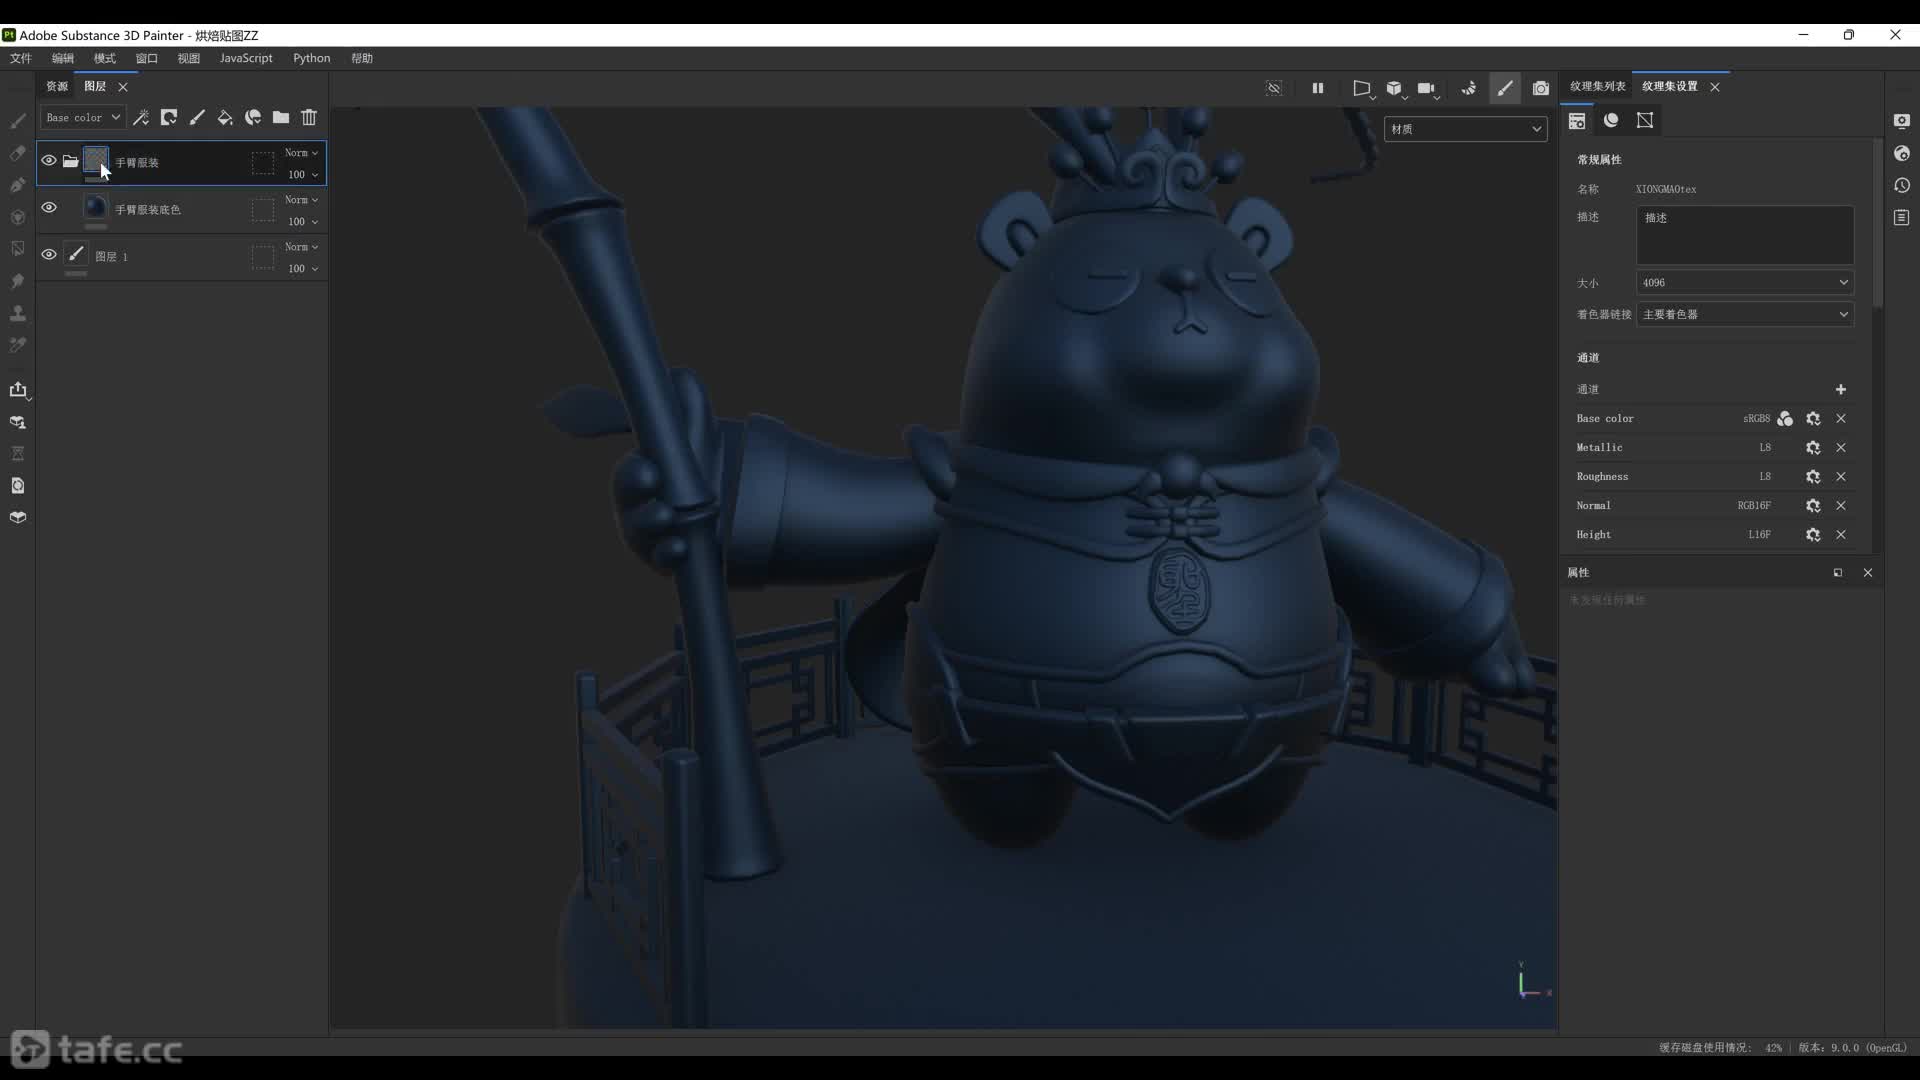Open the camera screenshot icon in viewport toolbar
The width and height of the screenshot is (1920, 1080).
pyautogui.click(x=1541, y=88)
